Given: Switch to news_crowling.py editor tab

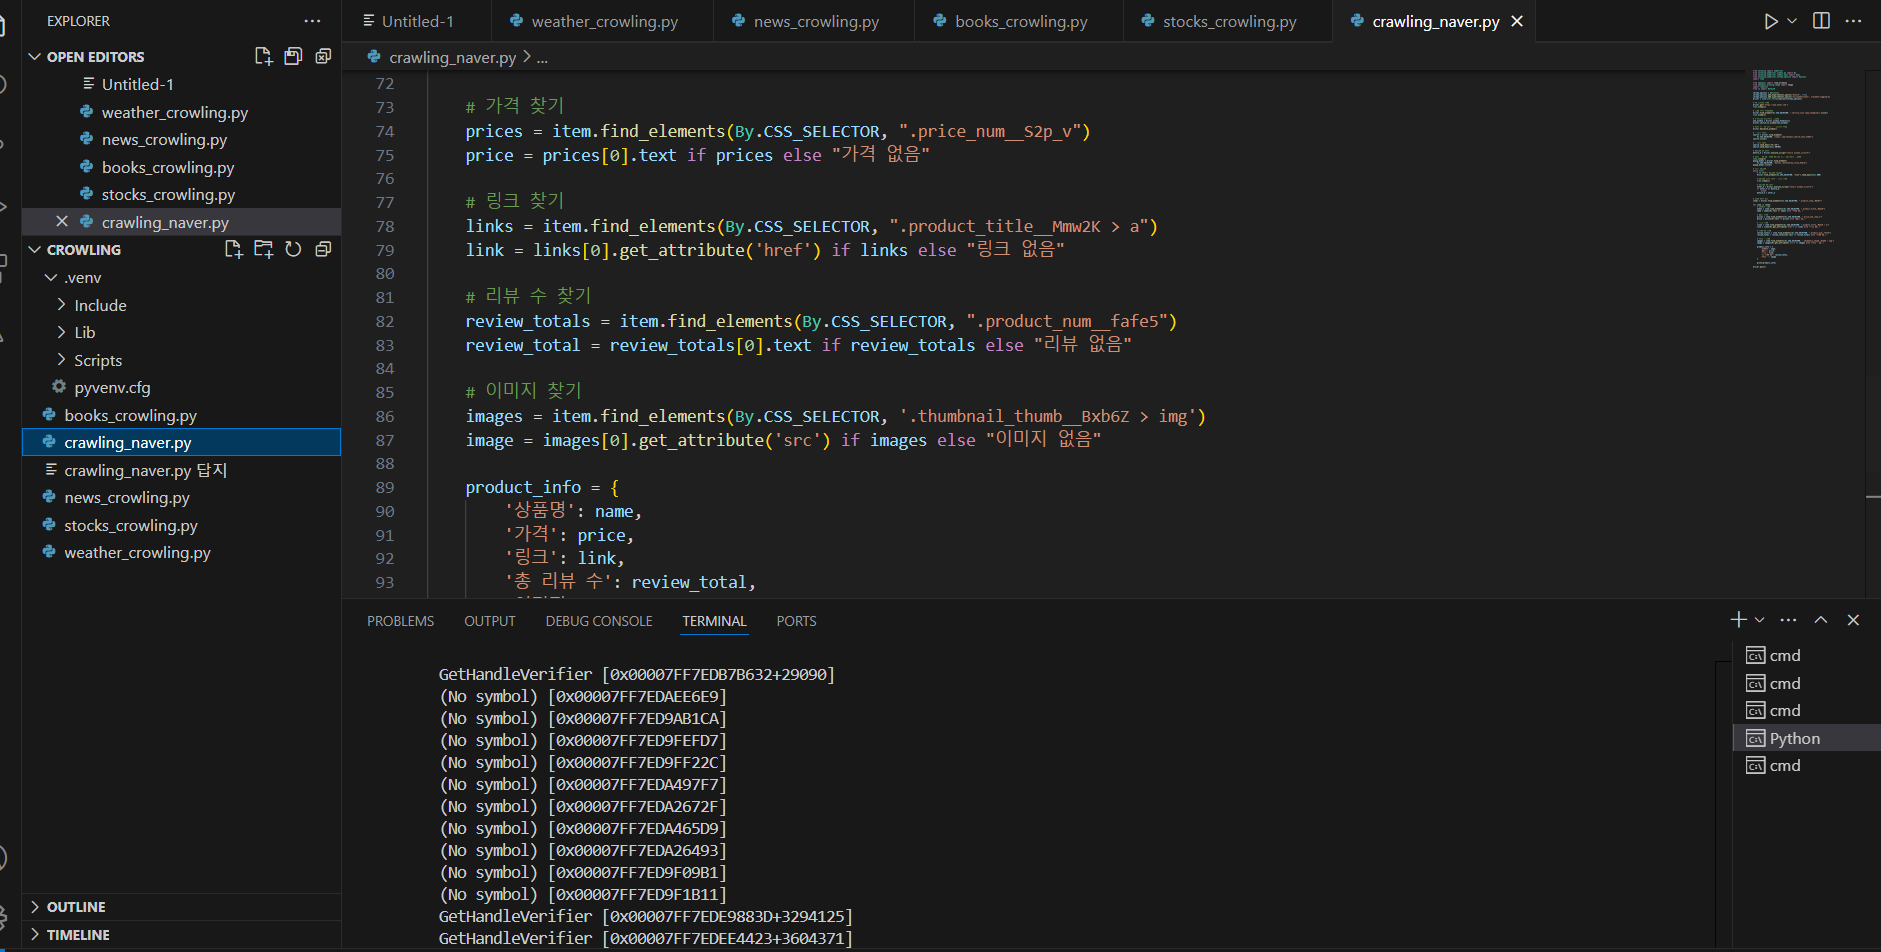Looking at the screenshot, I should [x=815, y=21].
